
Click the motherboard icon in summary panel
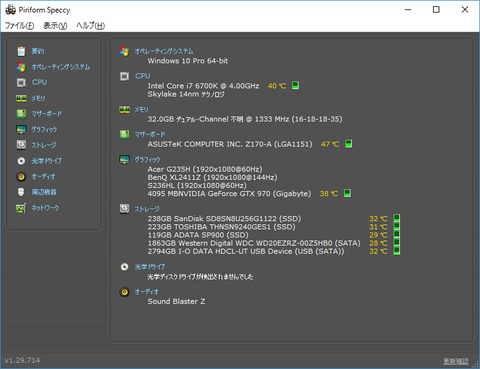tap(124, 134)
